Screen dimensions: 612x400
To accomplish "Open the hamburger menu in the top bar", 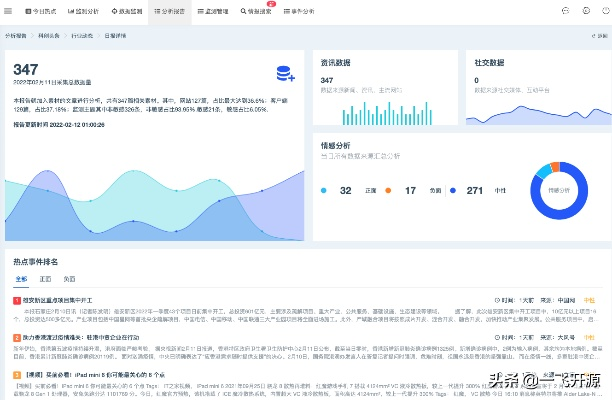I will (x=8, y=11).
